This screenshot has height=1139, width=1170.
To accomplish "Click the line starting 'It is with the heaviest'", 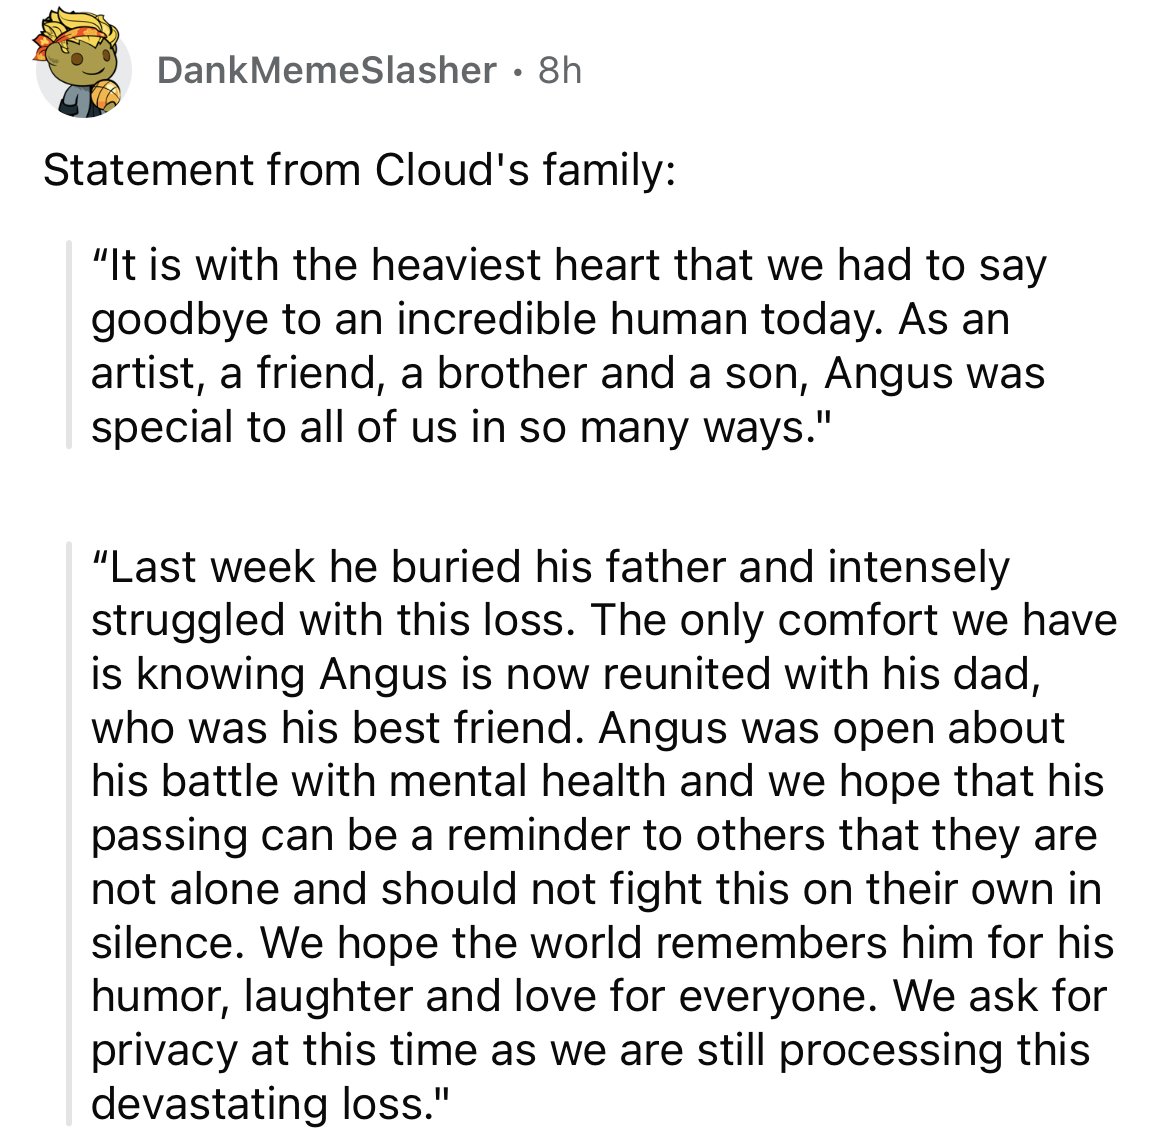I will [569, 266].
